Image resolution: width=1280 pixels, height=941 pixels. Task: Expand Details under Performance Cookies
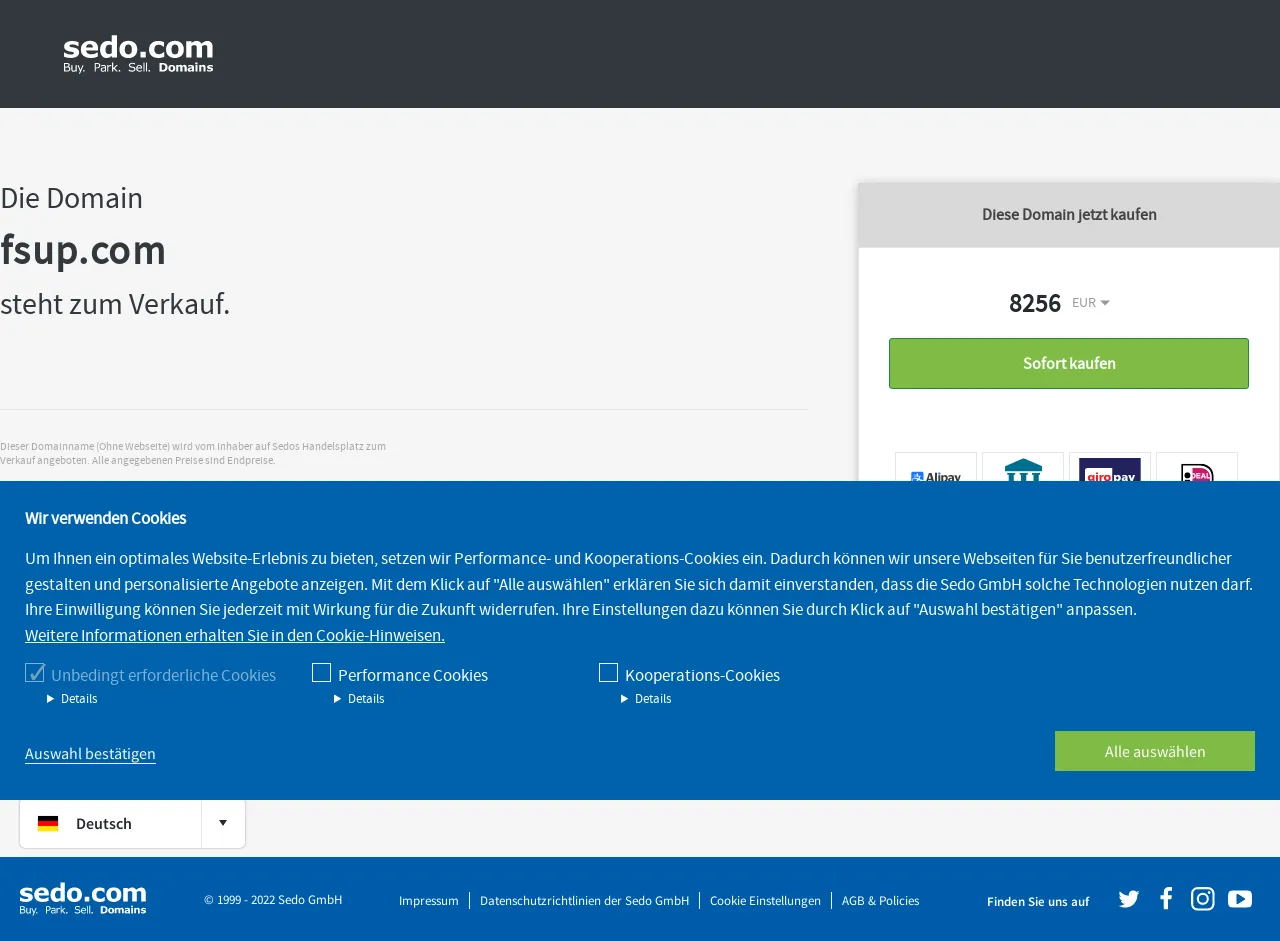[359, 699]
